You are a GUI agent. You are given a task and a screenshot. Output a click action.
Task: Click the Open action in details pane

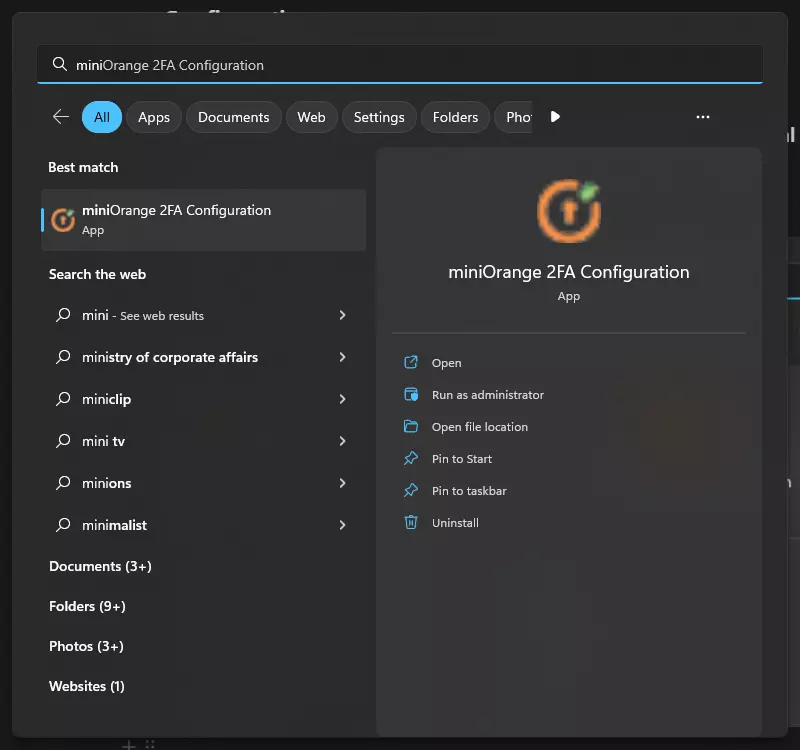point(446,363)
